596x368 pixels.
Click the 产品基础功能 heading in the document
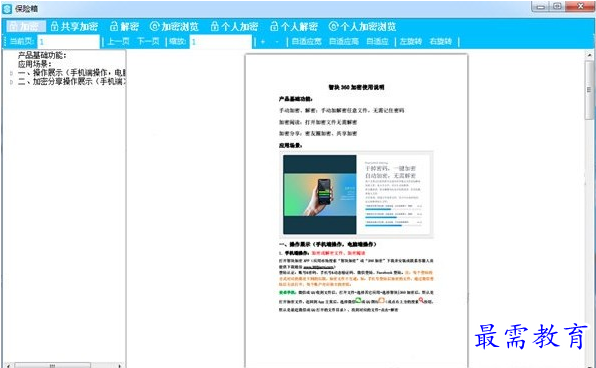pyautogui.click(x=296, y=99)
